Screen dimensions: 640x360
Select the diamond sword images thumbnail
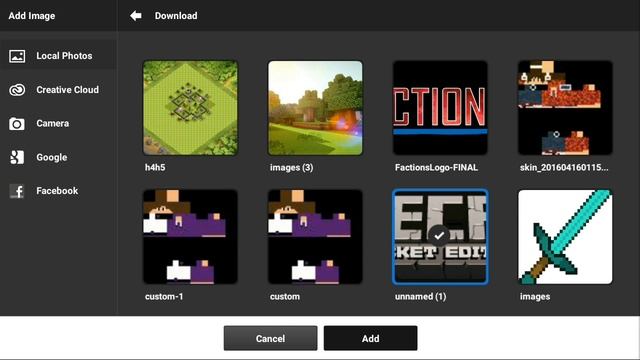(x=565, y=237)
